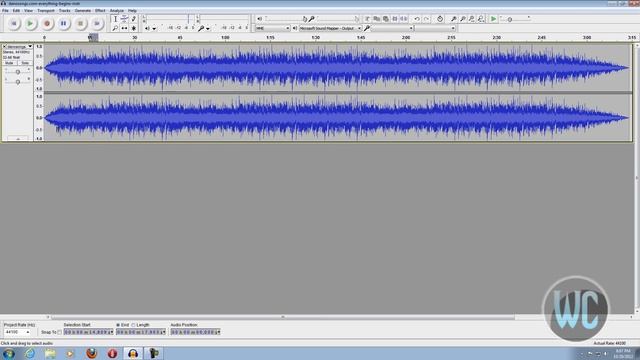Open the input meter microphone dropdown
The image size is (640, 360).
(x=208, y=29)
